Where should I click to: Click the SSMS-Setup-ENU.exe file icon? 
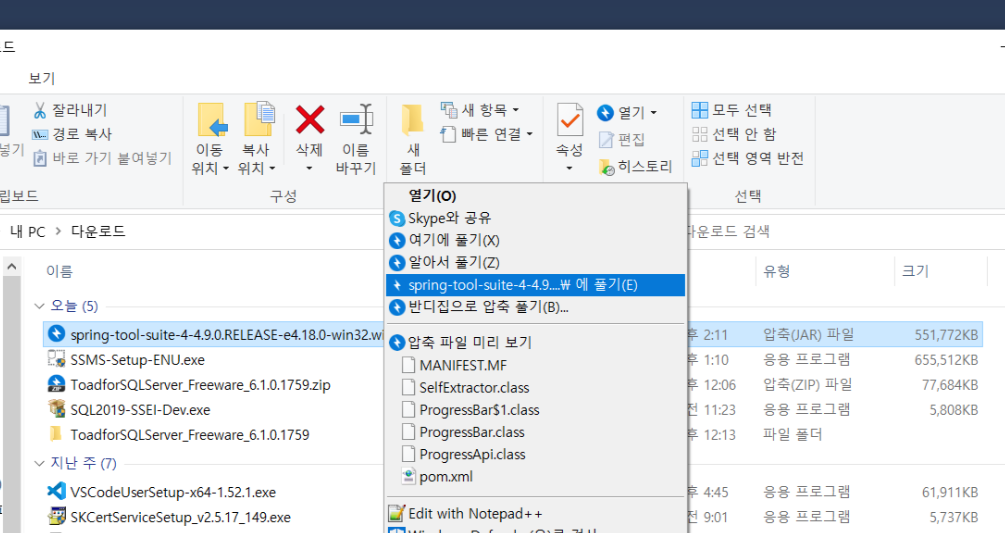pos(56,359)
